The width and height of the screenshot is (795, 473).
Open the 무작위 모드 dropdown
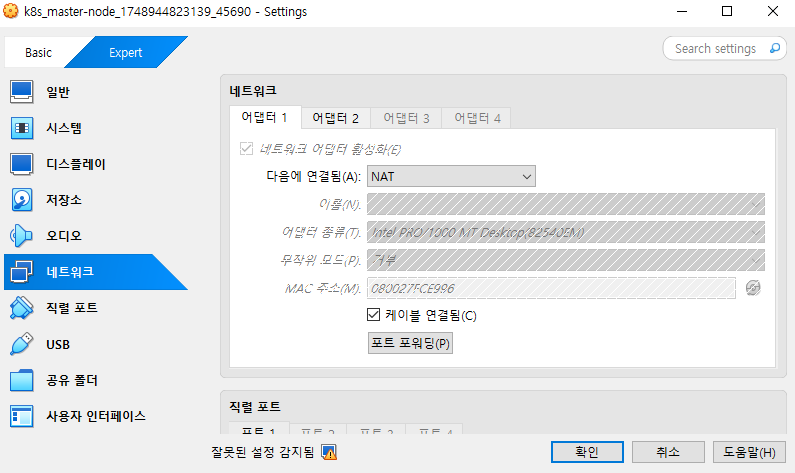(x=566, y=260)
